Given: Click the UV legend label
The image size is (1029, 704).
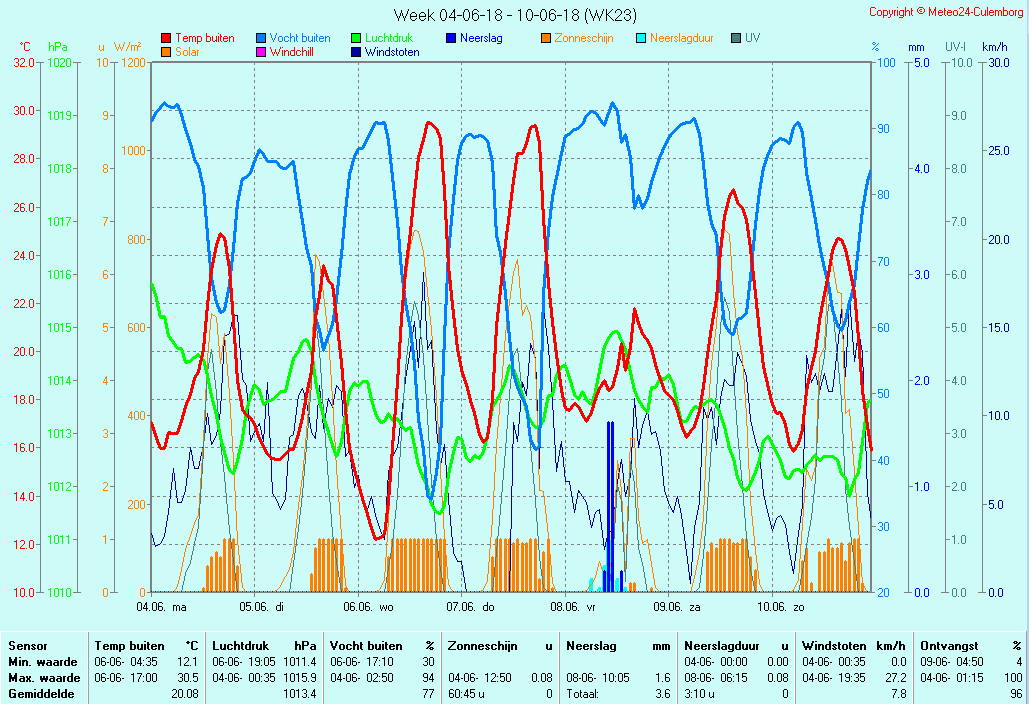Looking at the screenshot, I should coord(752,38).
